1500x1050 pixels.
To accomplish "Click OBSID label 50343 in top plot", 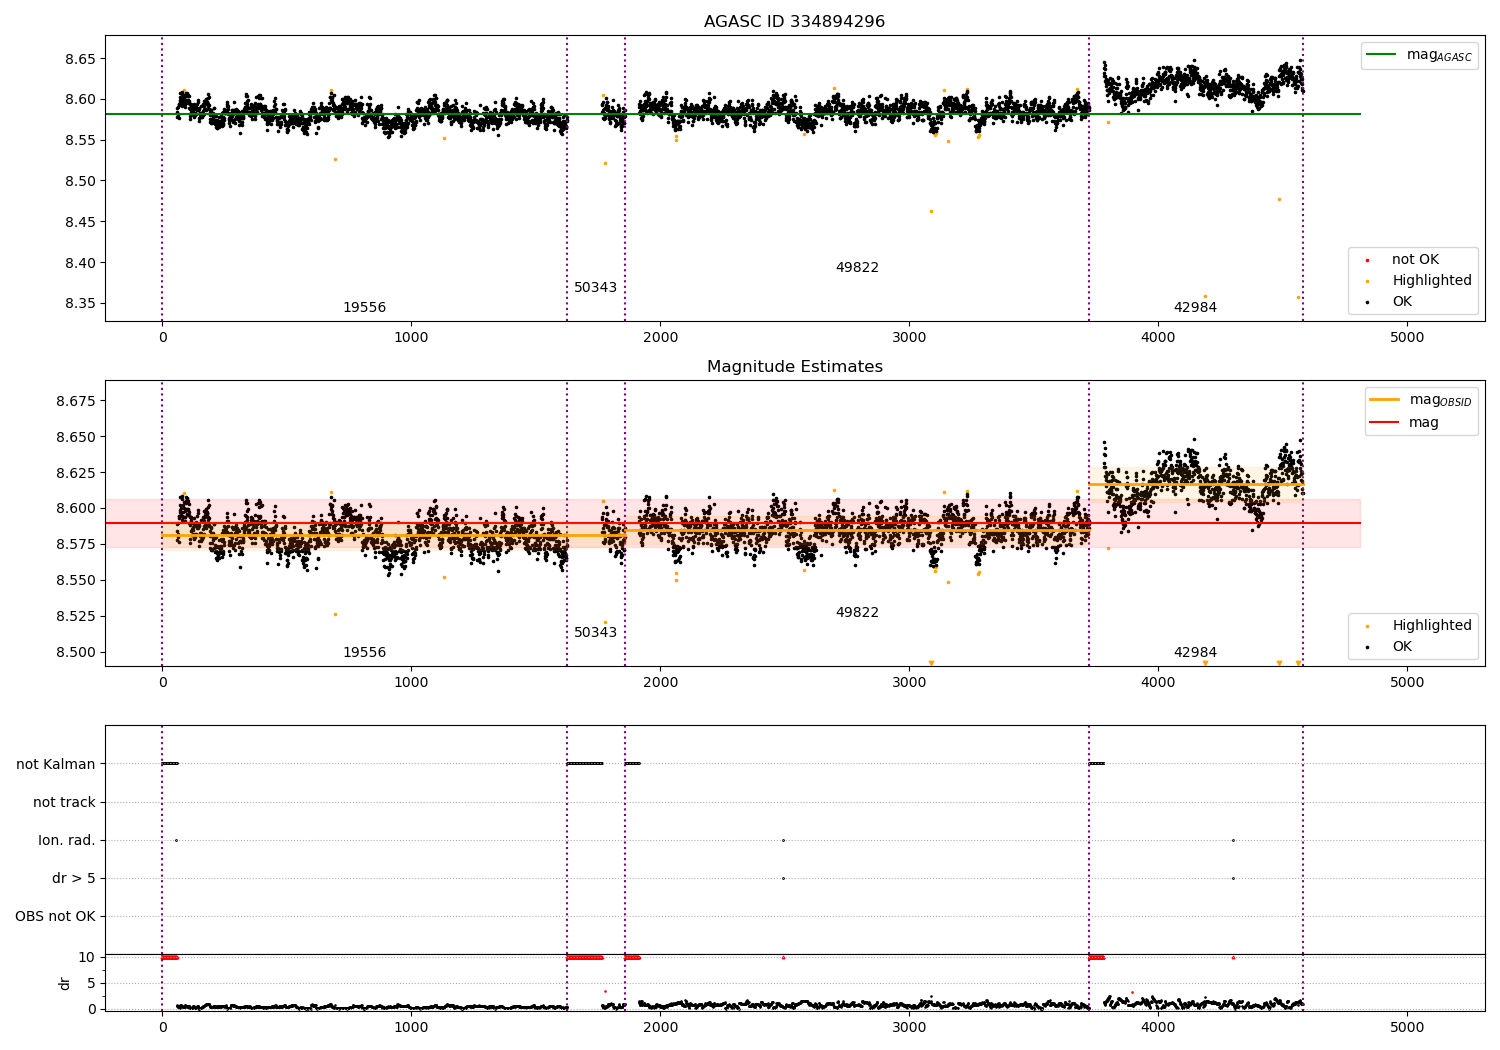I will click(x=595, y=288).
